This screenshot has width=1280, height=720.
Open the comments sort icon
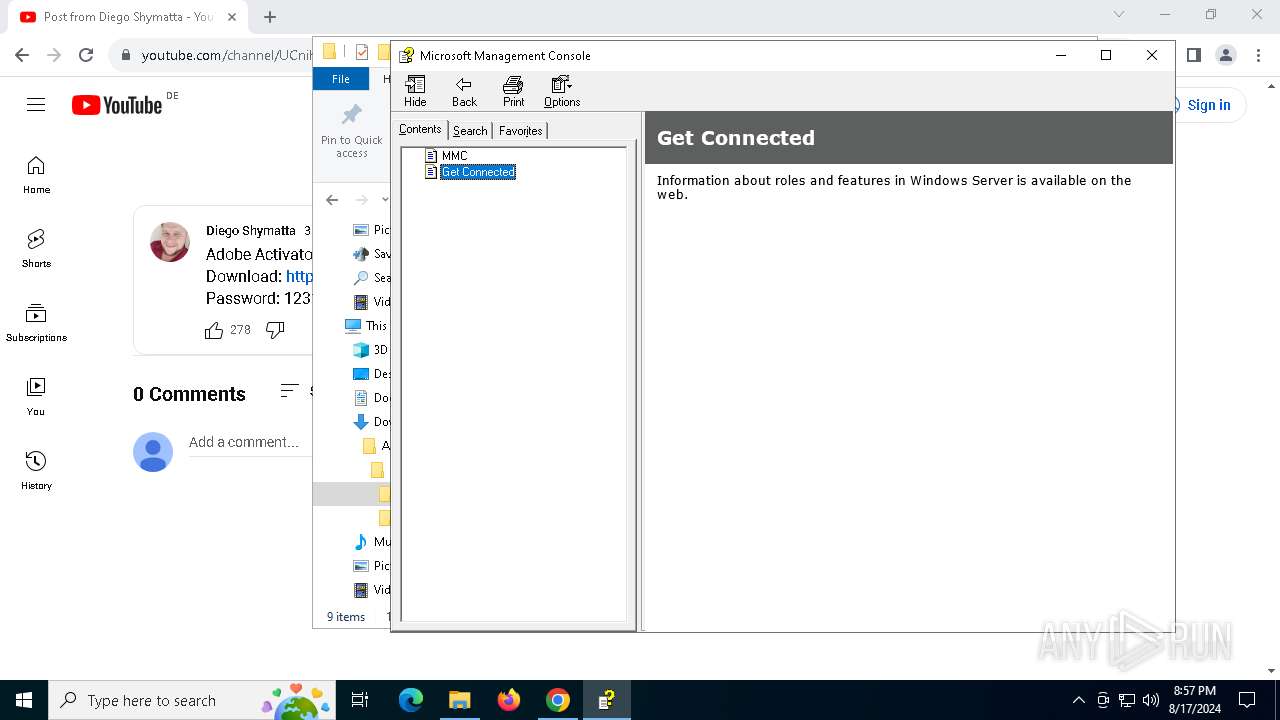(289, 391)
